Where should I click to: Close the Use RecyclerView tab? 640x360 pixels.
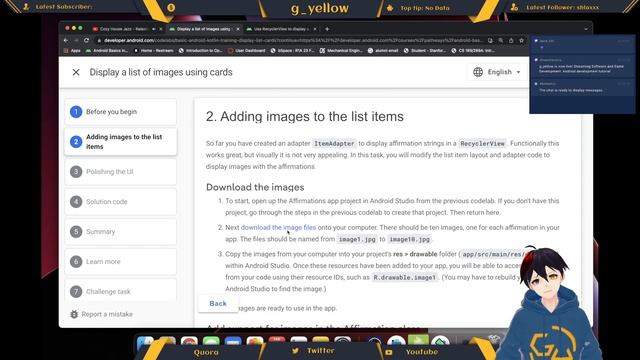pos(315,29)
